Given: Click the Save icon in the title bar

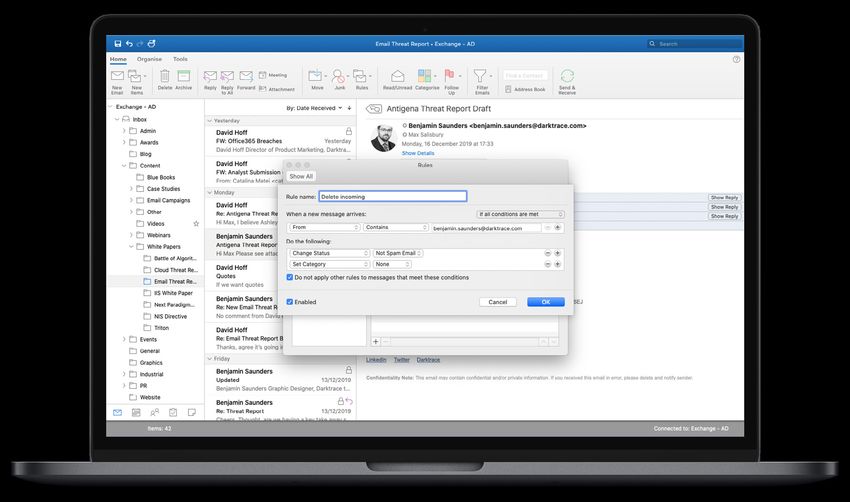Looking at the screenshot, I should 118,43.
